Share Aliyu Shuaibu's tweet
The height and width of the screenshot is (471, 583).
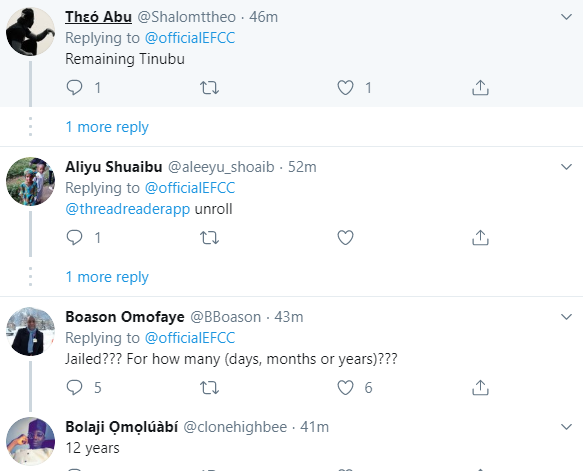(x=480, y=238)
